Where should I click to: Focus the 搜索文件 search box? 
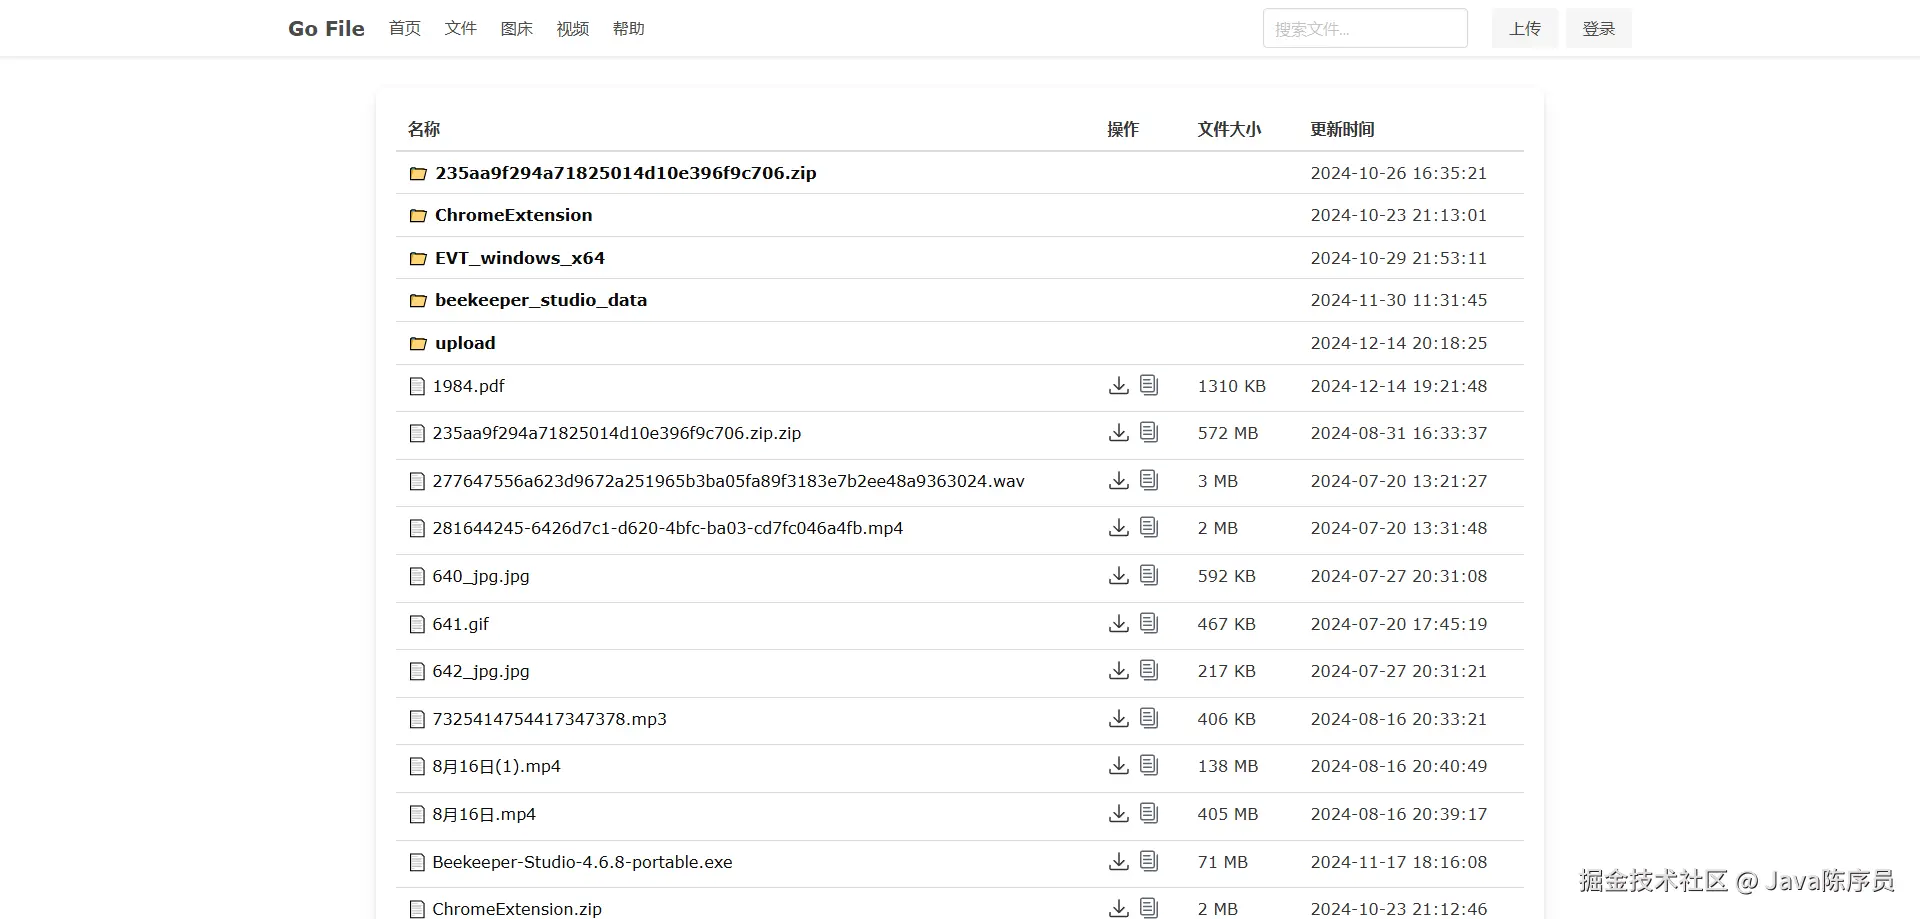point(1364,29)
